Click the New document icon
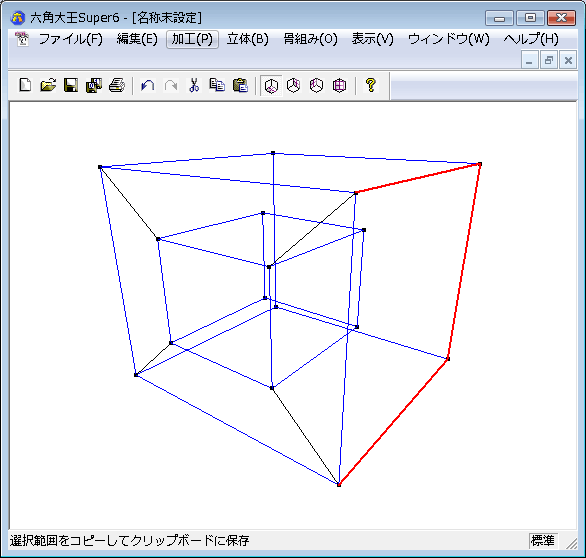586x558 pixels. (25, 85)
